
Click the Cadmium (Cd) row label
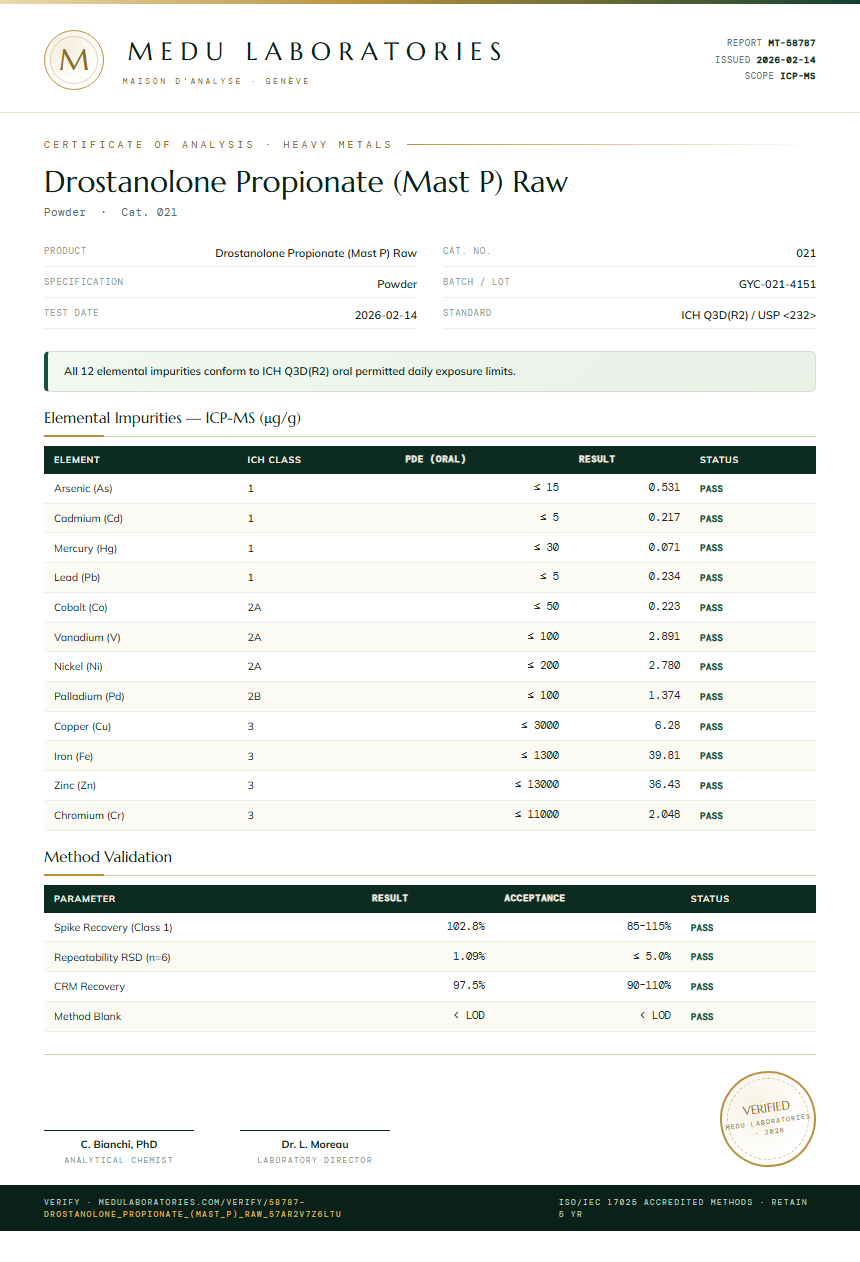[88, 519]
